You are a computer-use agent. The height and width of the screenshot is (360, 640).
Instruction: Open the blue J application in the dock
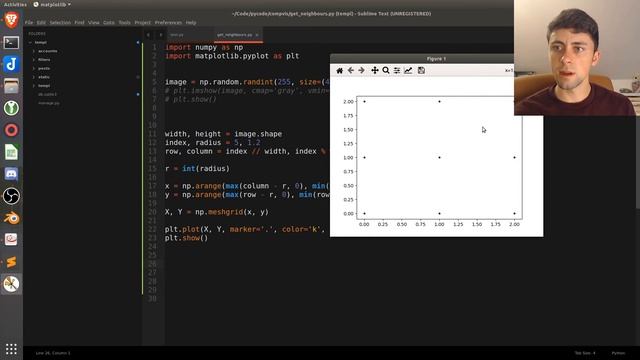click(11, 64)
